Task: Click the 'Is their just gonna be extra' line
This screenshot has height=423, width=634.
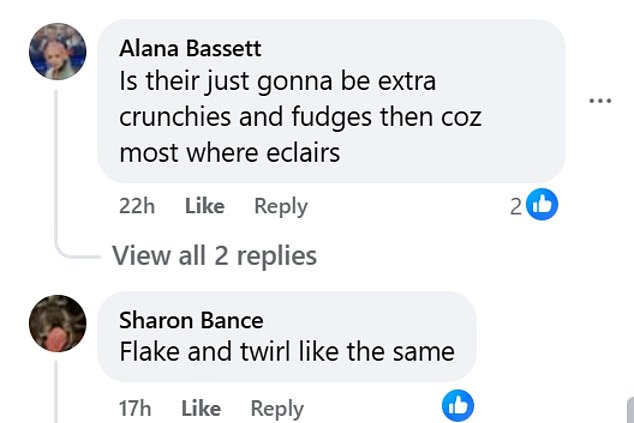Action: click(277, 80)
